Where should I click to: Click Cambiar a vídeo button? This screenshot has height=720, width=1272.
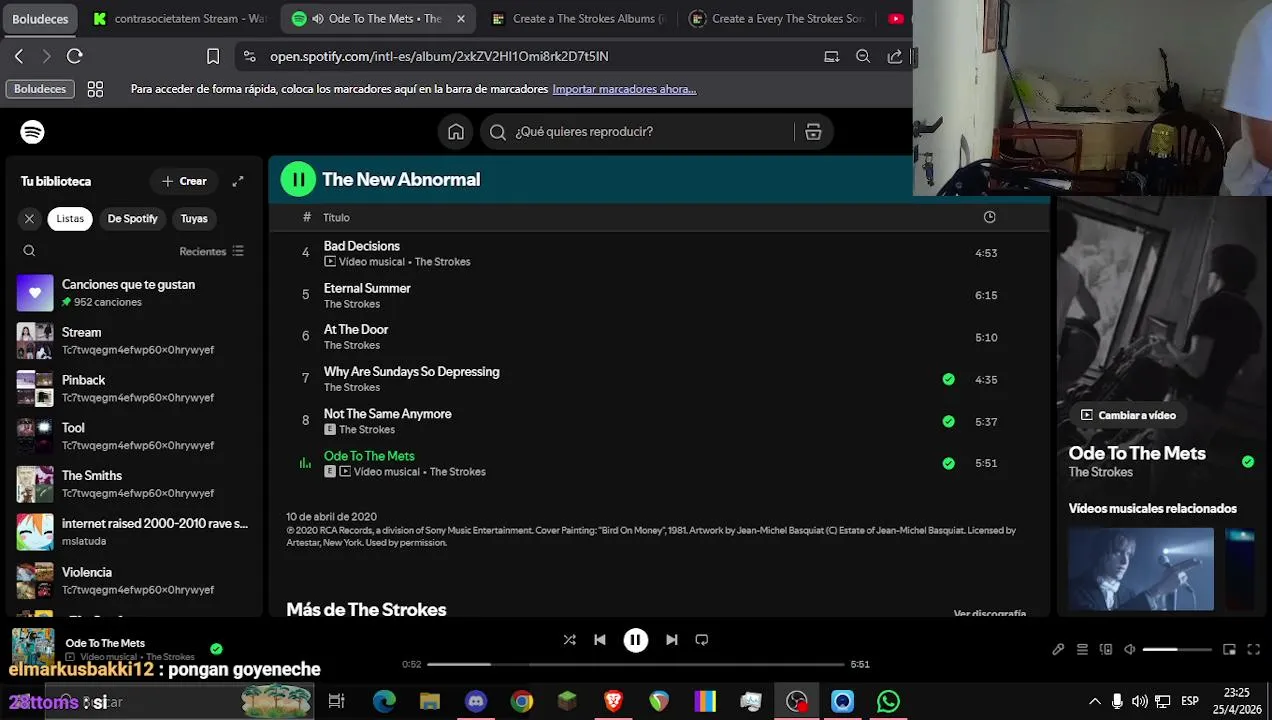(1128, 415)
